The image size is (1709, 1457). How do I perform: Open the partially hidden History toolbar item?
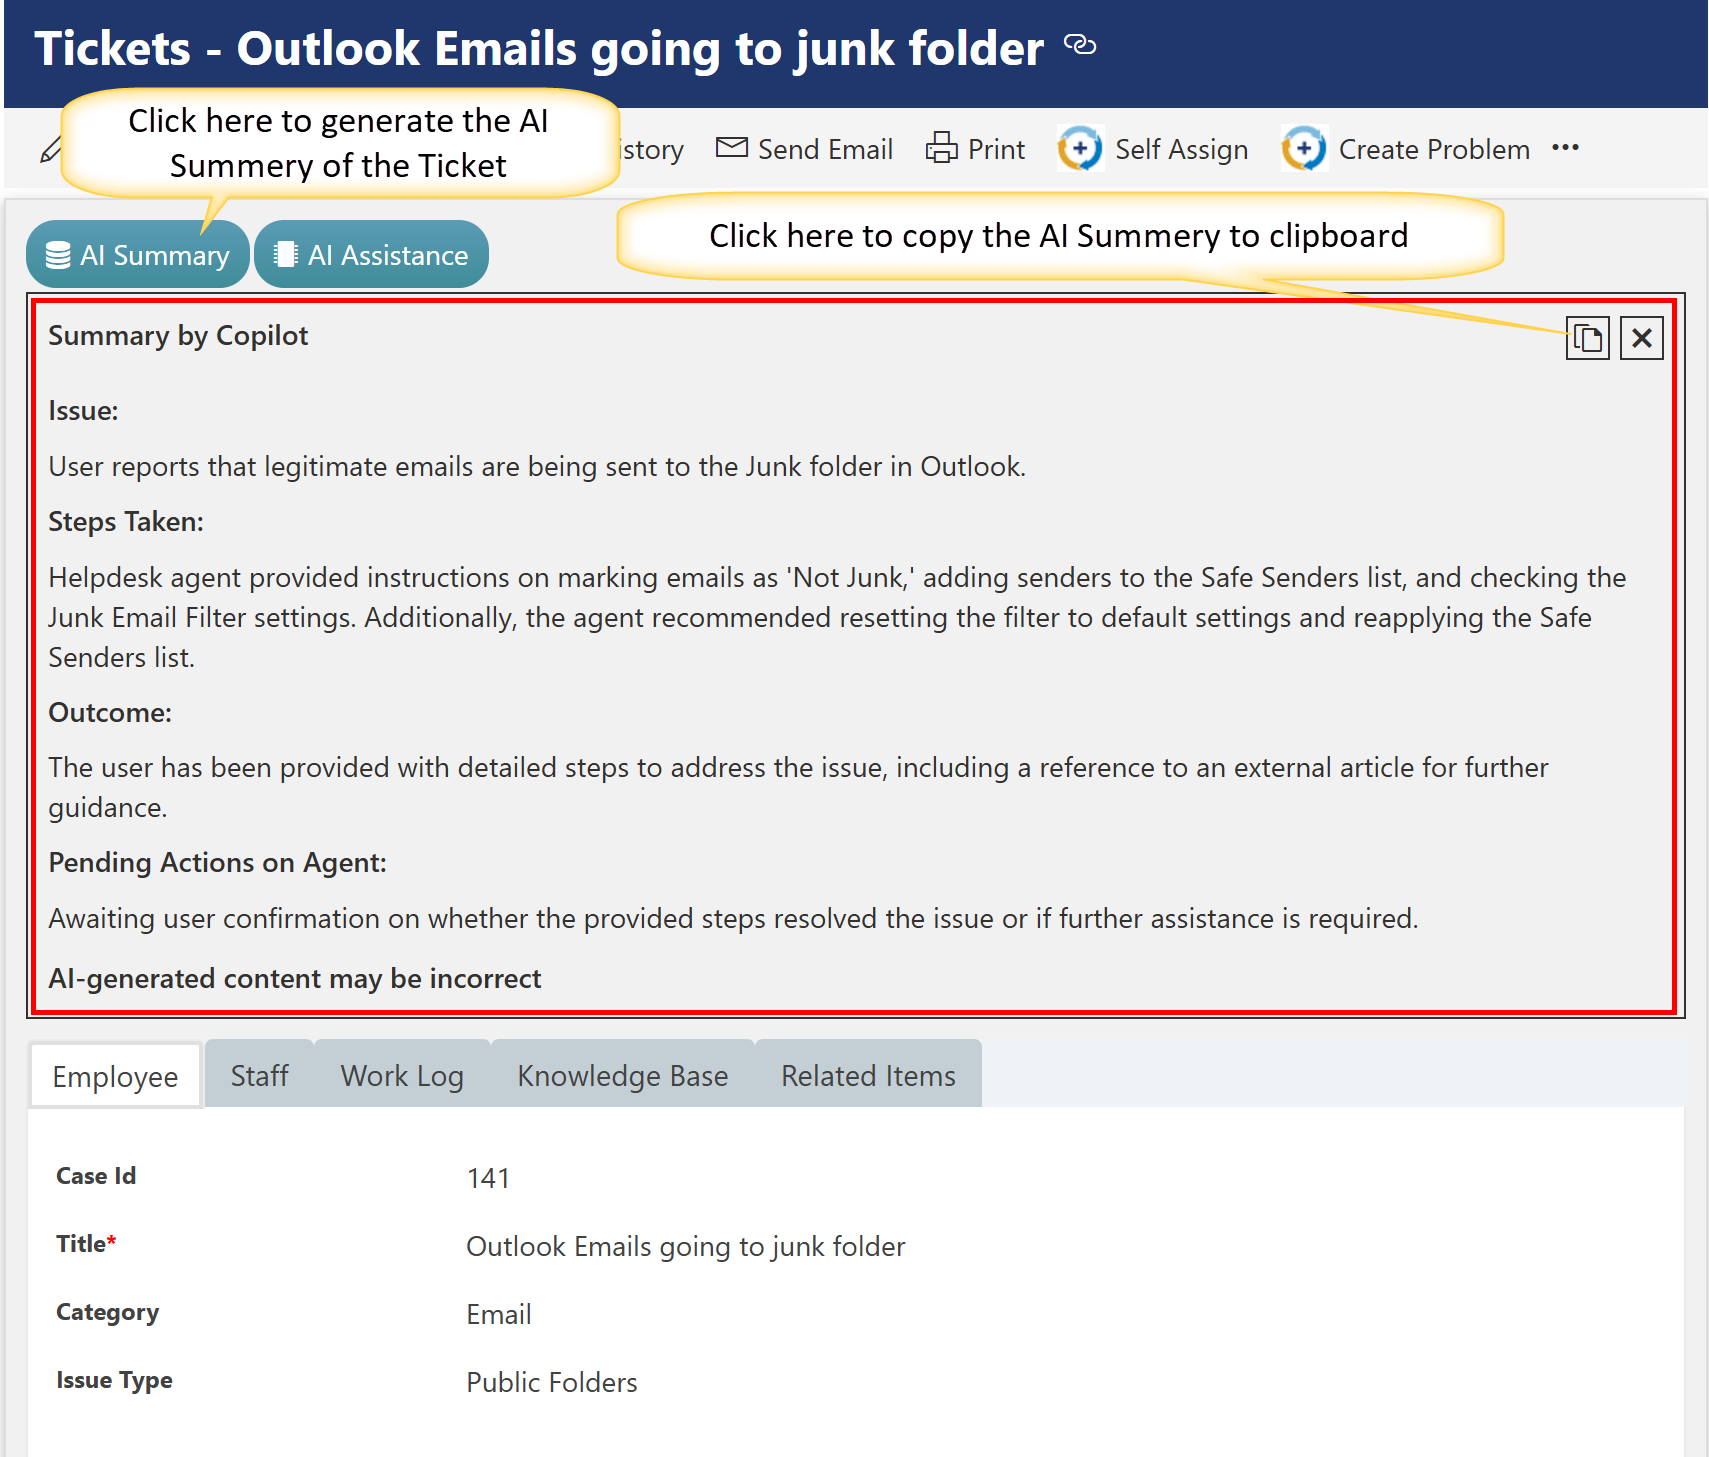tap(652, 150)
